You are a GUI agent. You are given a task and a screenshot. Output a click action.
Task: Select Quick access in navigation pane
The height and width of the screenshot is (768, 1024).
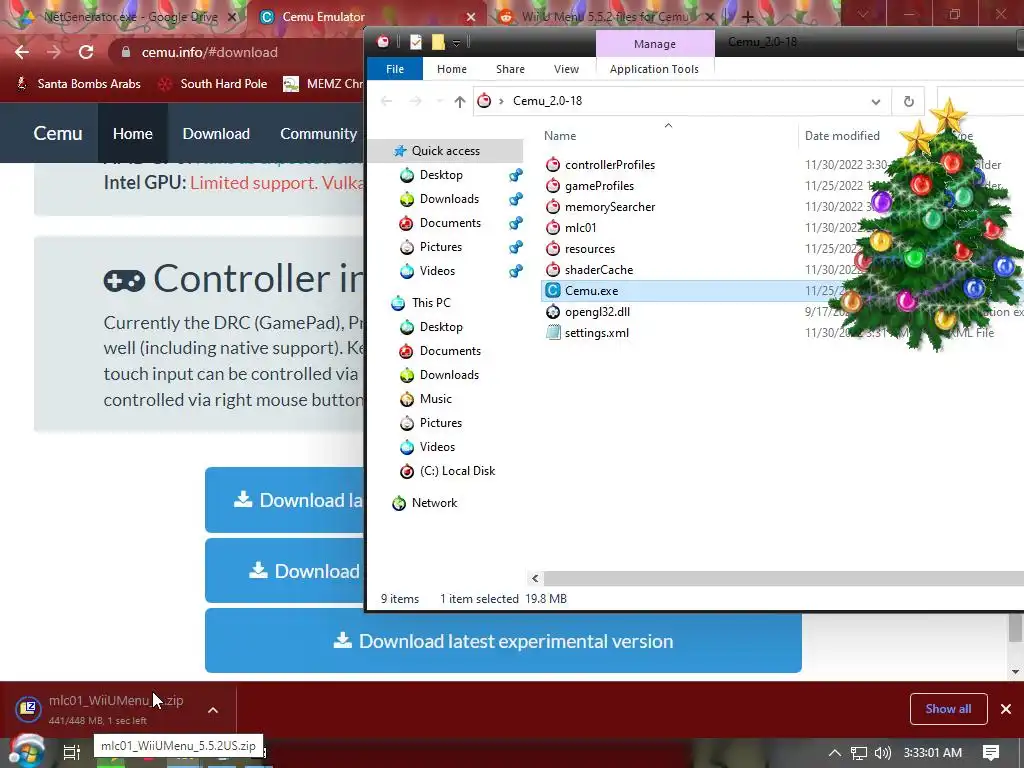pyautogui.click(x=445, y=151)
